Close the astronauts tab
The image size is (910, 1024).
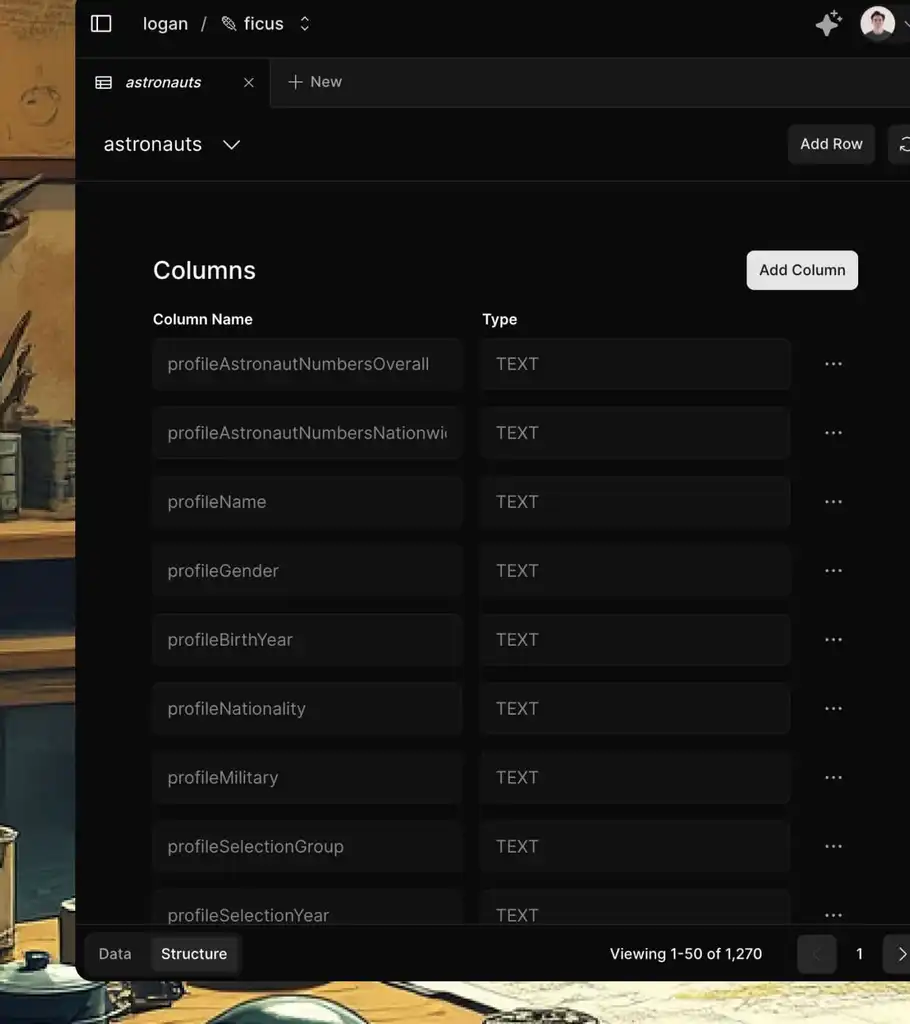249,82
